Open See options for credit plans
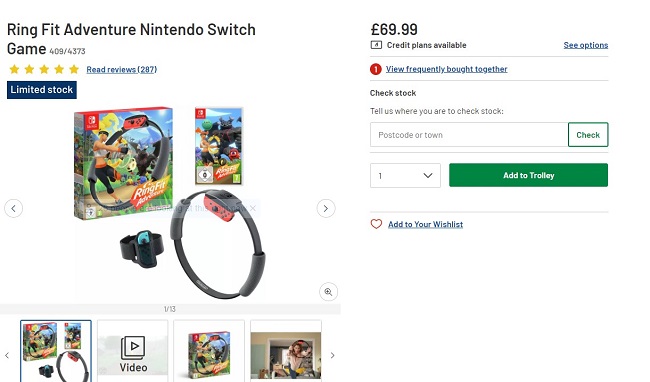 click(586, 45)
